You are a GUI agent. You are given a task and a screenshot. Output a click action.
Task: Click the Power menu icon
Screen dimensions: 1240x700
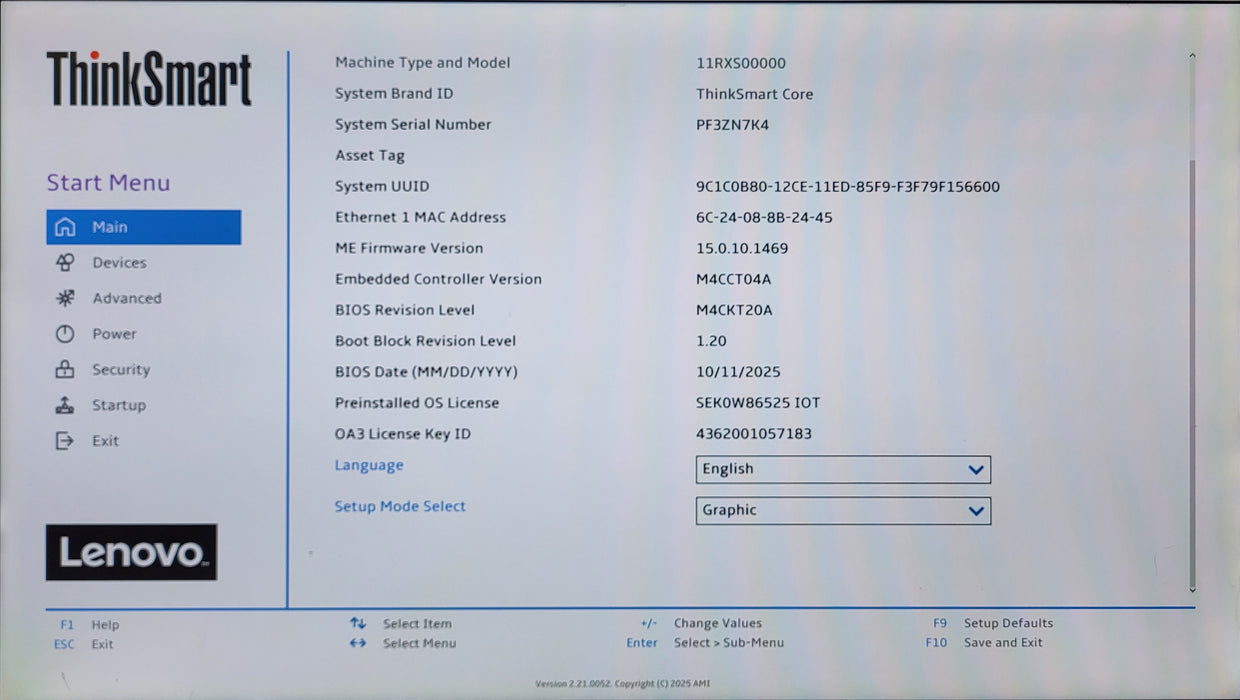65,334
